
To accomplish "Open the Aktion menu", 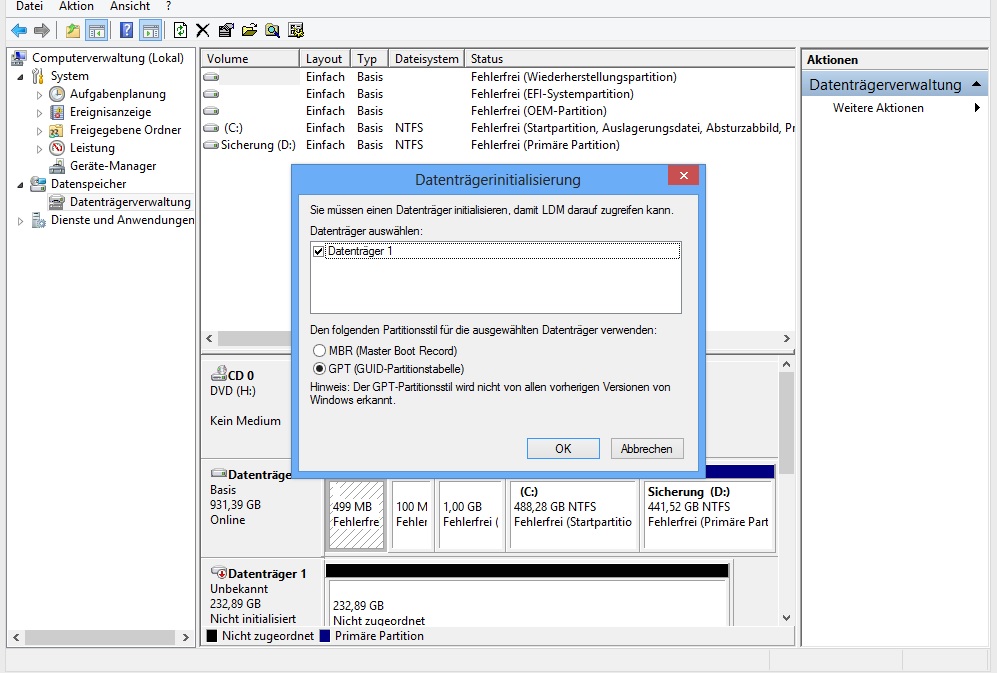I will coord(76,6).
